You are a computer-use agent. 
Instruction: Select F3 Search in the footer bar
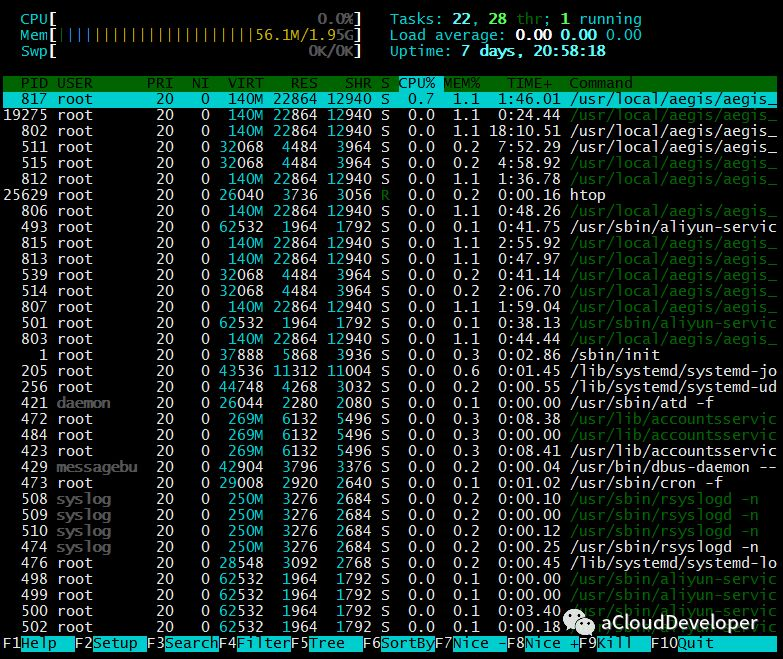[183, 643]
